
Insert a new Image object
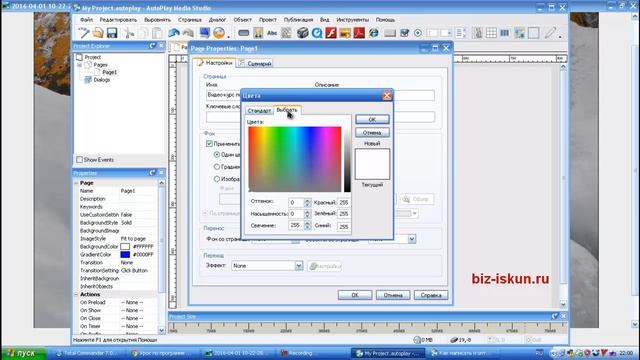tap(258, 33)
